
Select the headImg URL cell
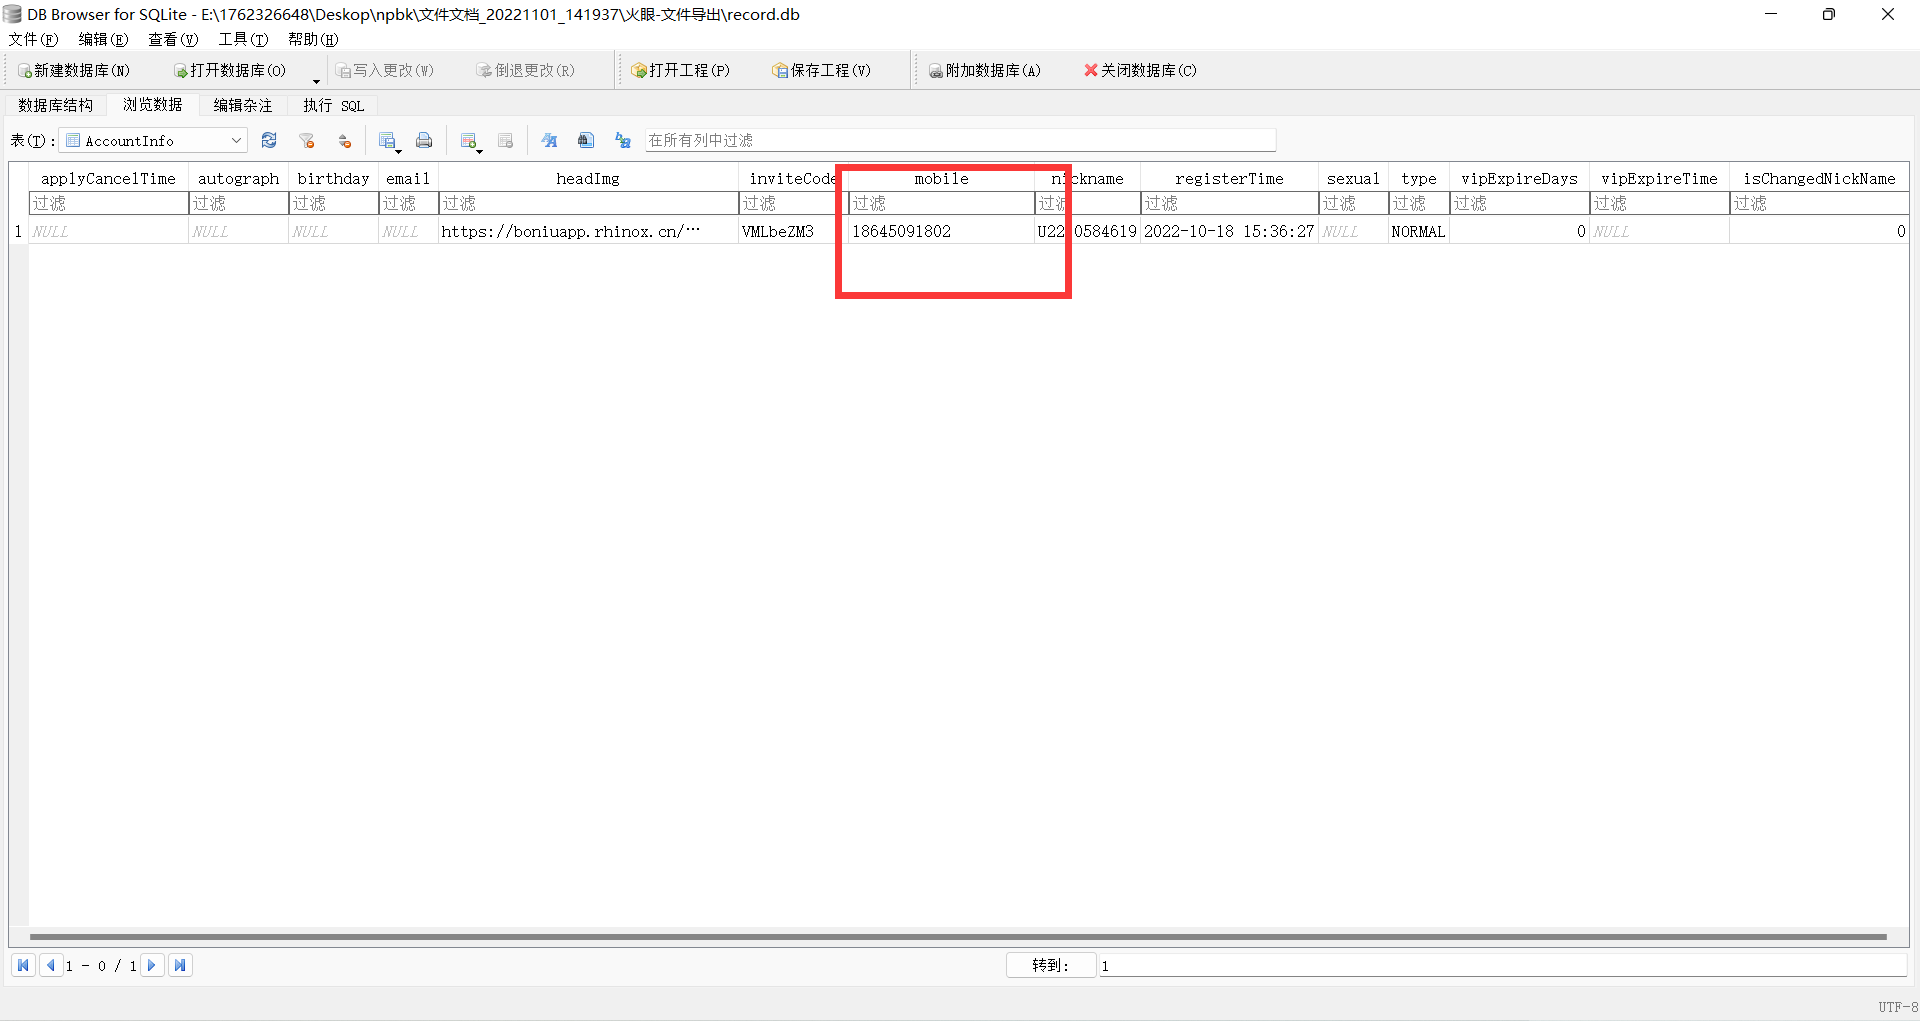point(588,231)
